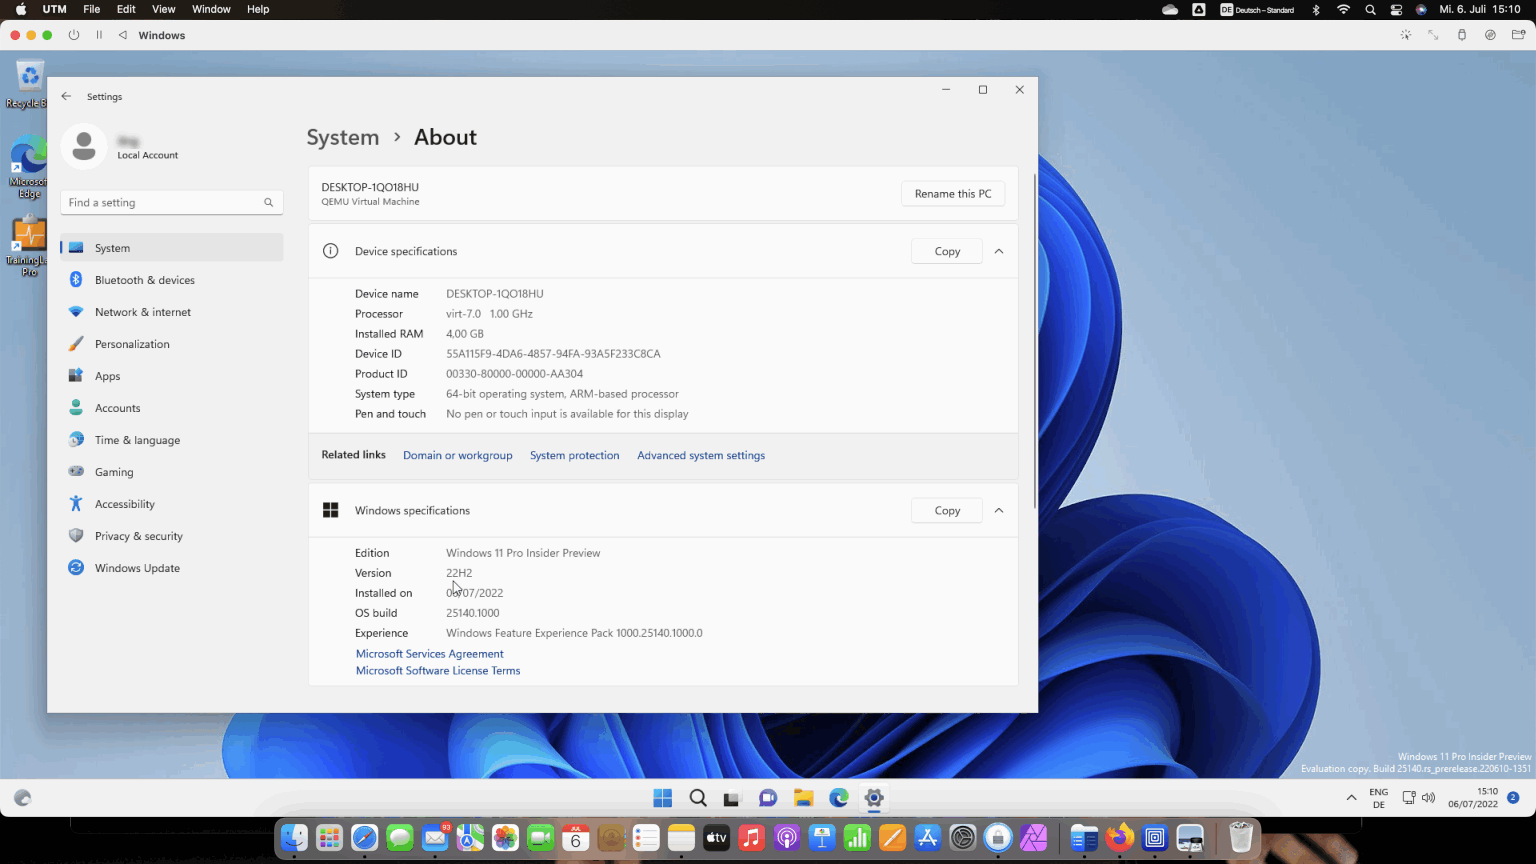Open Accessibility settings category

click(172, 504)
